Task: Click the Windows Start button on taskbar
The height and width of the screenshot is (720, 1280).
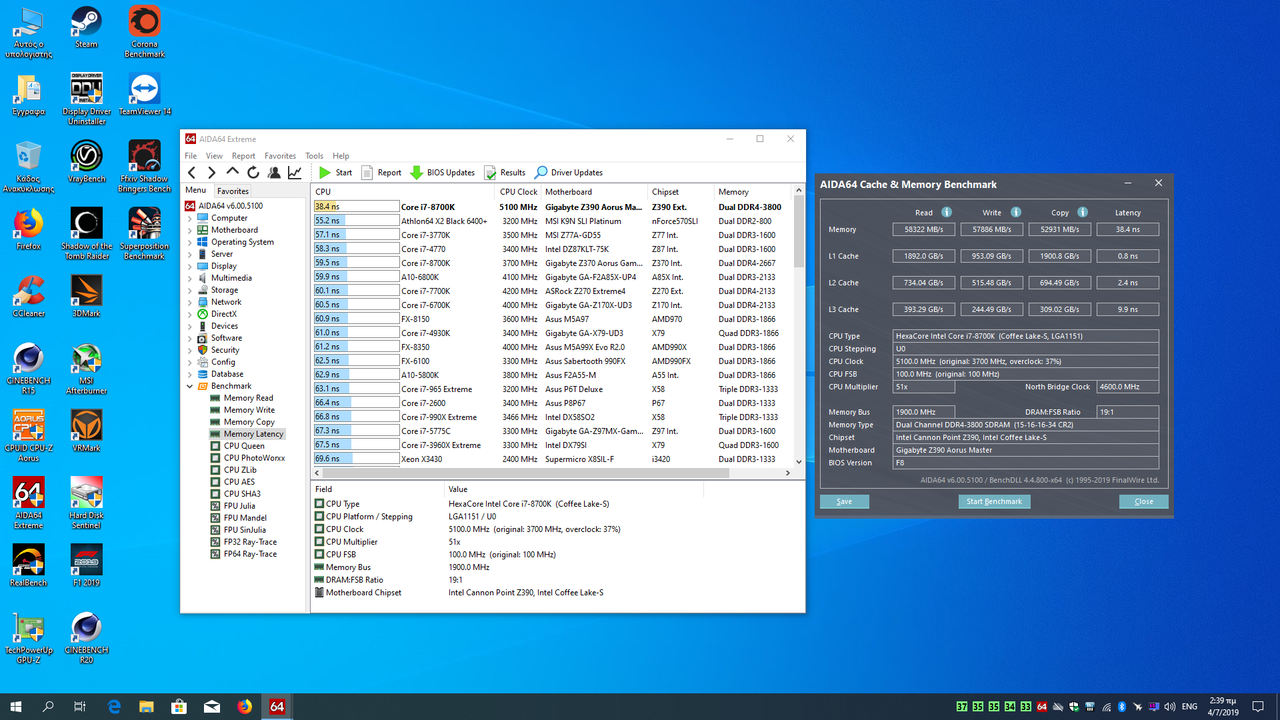Action: 15,706
